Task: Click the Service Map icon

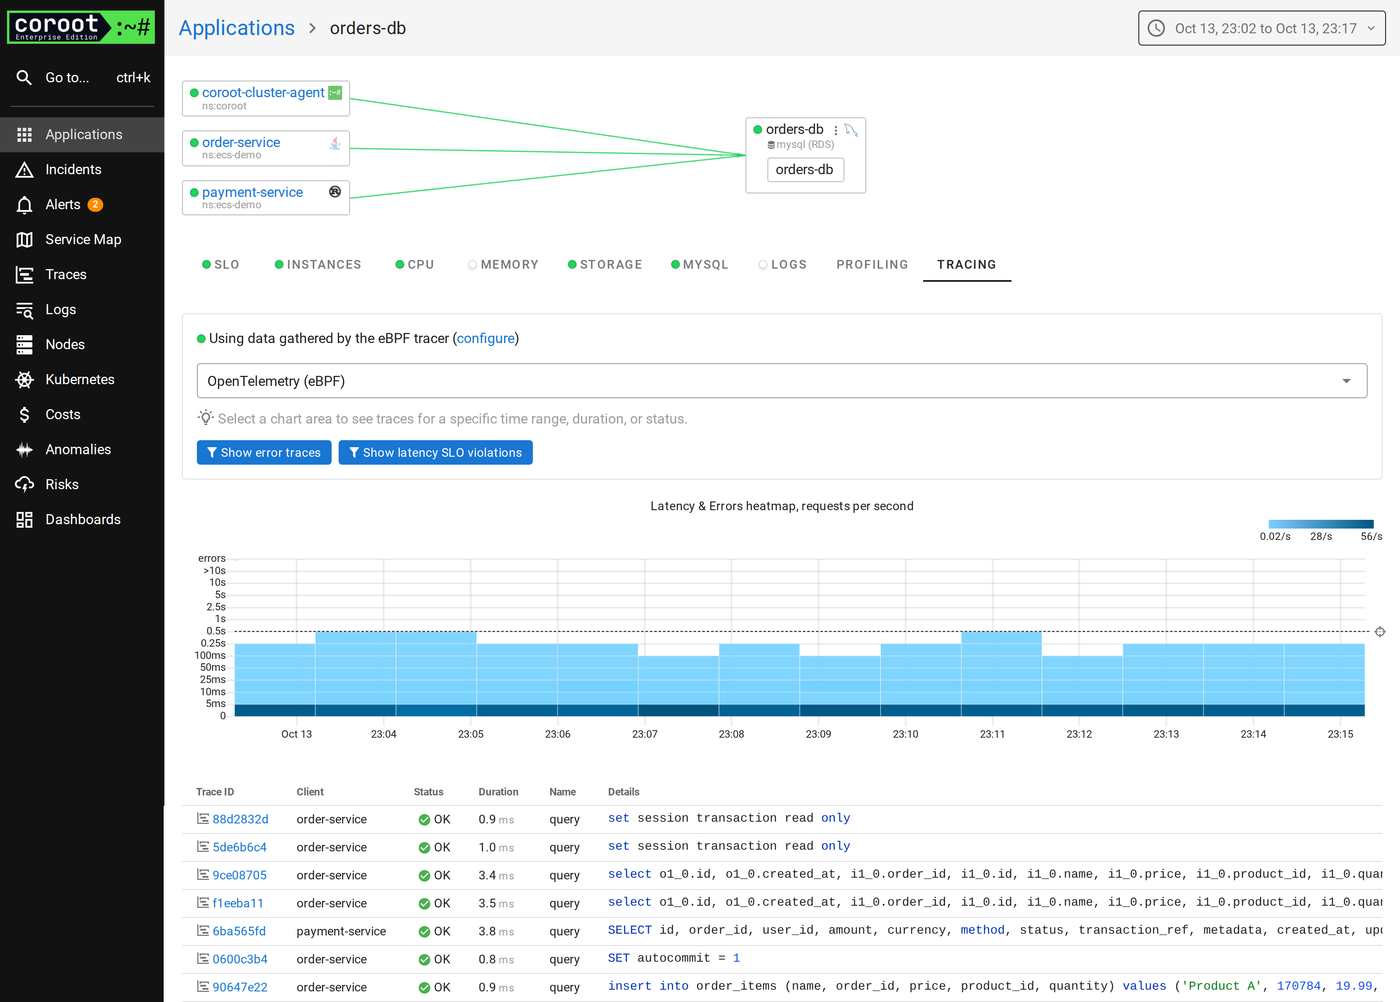Action: coord(25,240)
